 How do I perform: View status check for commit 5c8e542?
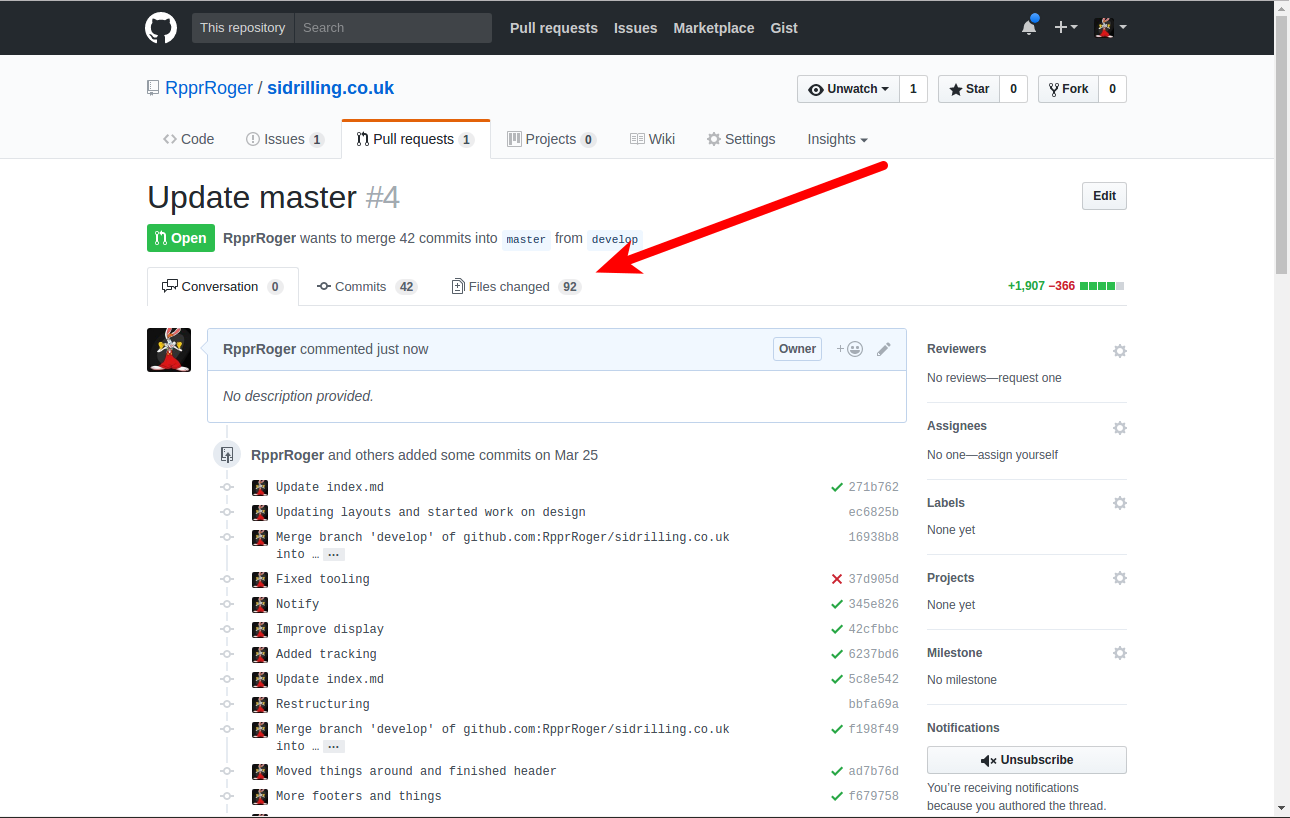pyautogui.click(x=837, y=679)
